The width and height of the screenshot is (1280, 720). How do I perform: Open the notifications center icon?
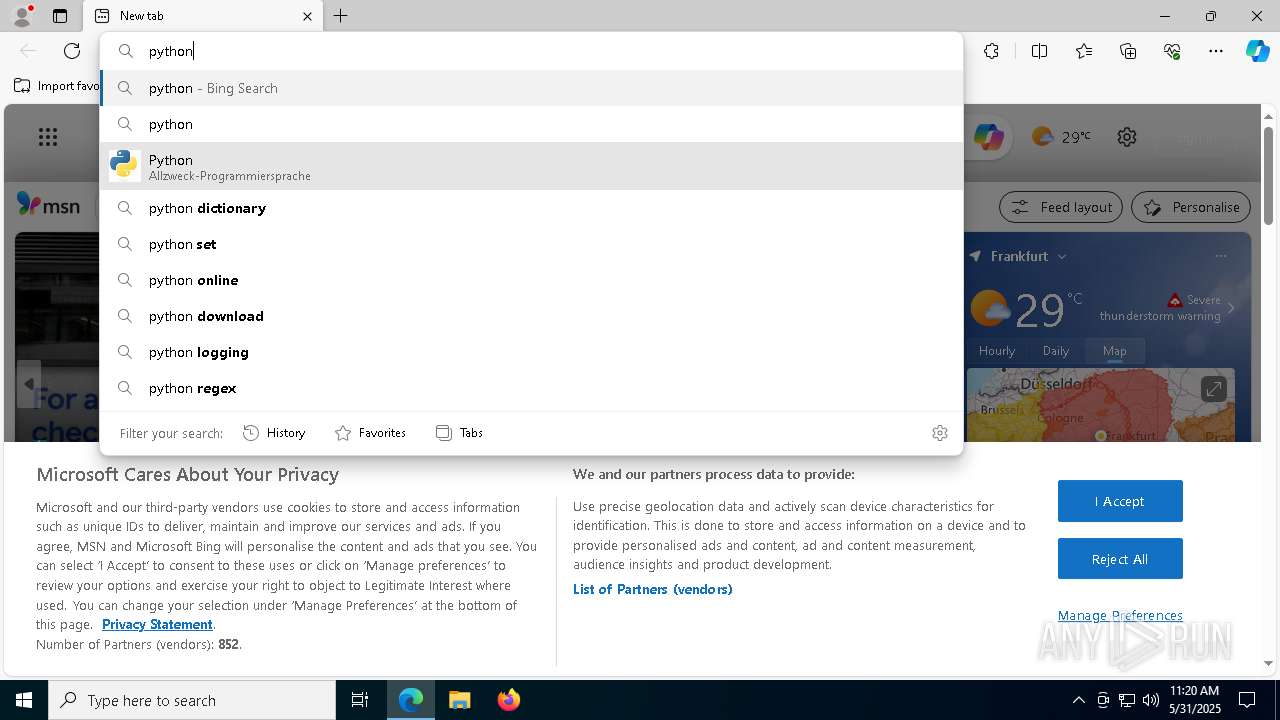1247,700
